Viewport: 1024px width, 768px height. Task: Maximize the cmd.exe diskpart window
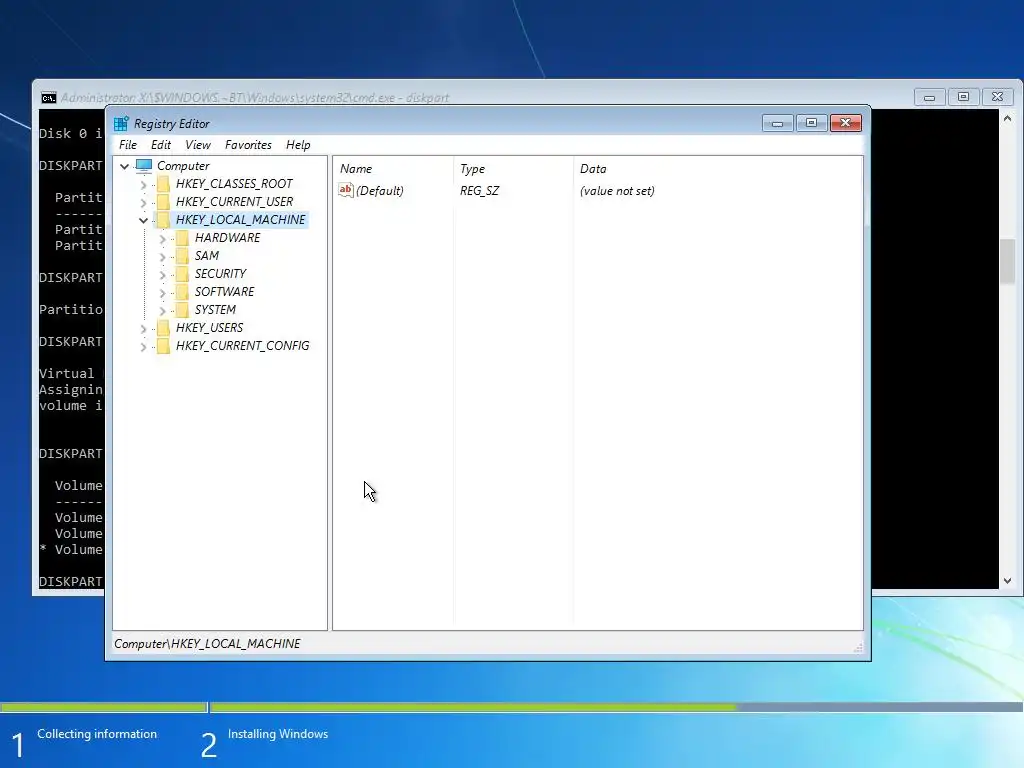point(963,97)
